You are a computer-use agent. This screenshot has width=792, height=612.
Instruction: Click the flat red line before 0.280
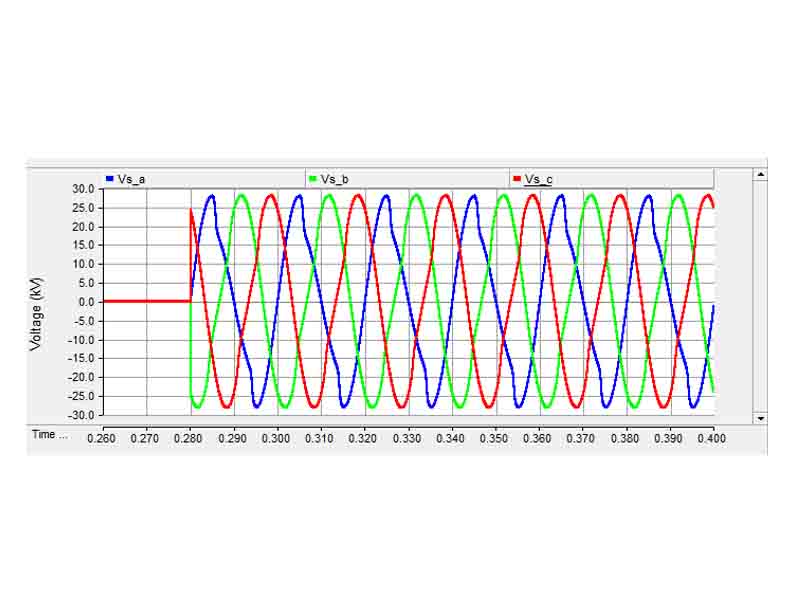point(145,301)
